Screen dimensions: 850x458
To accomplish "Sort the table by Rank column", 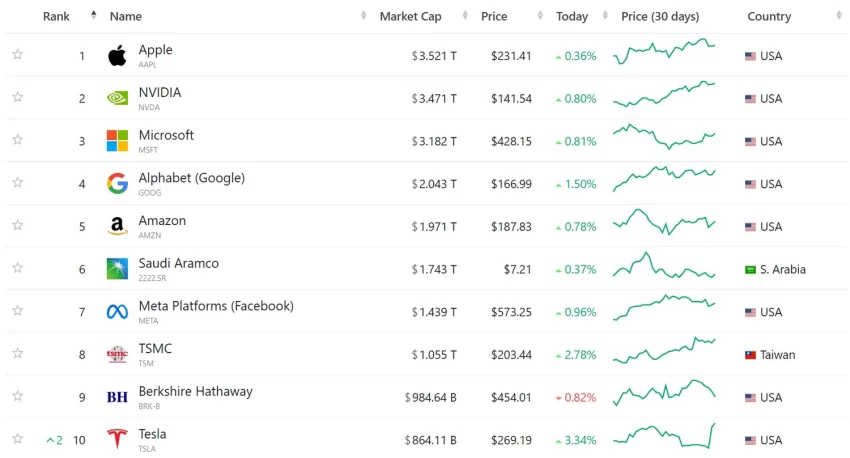I will point(56,16).
